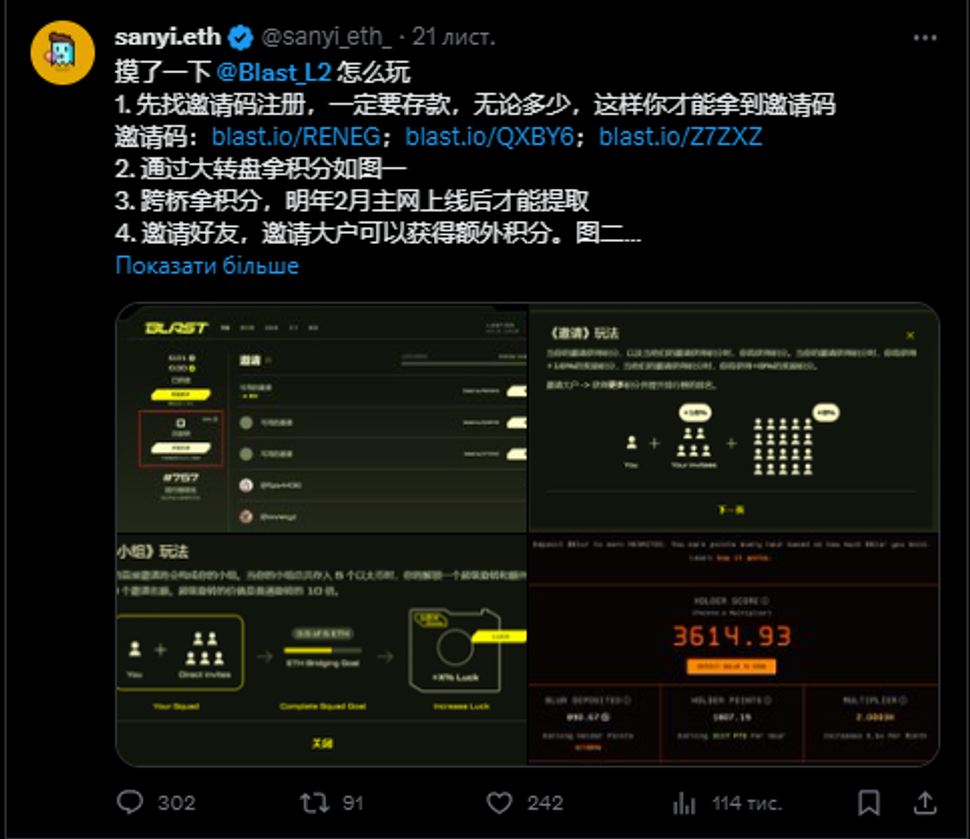This screenshot has width=970, height=839.
Task: Like the tweet with heart icon
Action: 499,803
